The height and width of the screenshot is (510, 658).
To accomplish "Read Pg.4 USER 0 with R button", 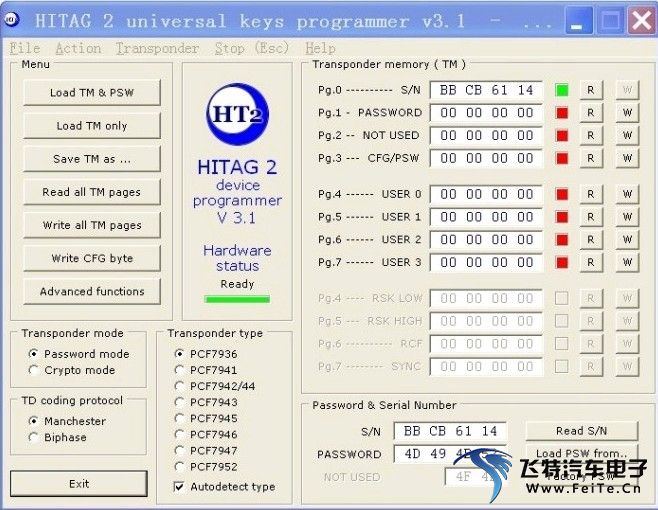I will click(x=590, y=194).
